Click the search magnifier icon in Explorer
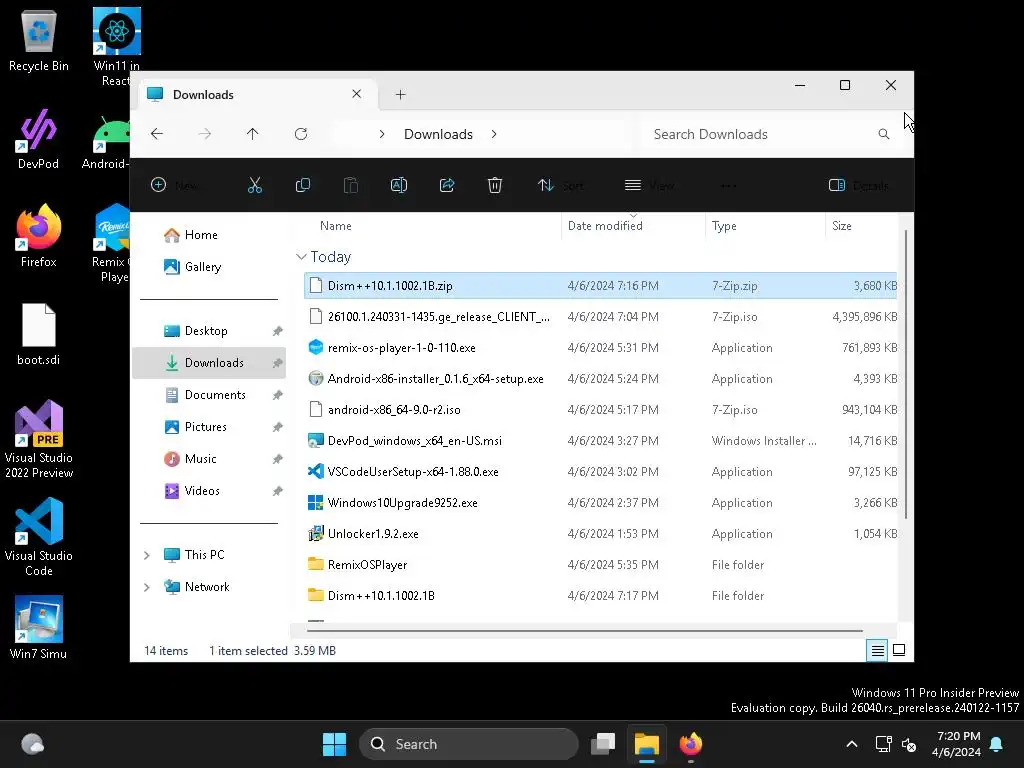1024x768 pixels. (x=884, y=134)
